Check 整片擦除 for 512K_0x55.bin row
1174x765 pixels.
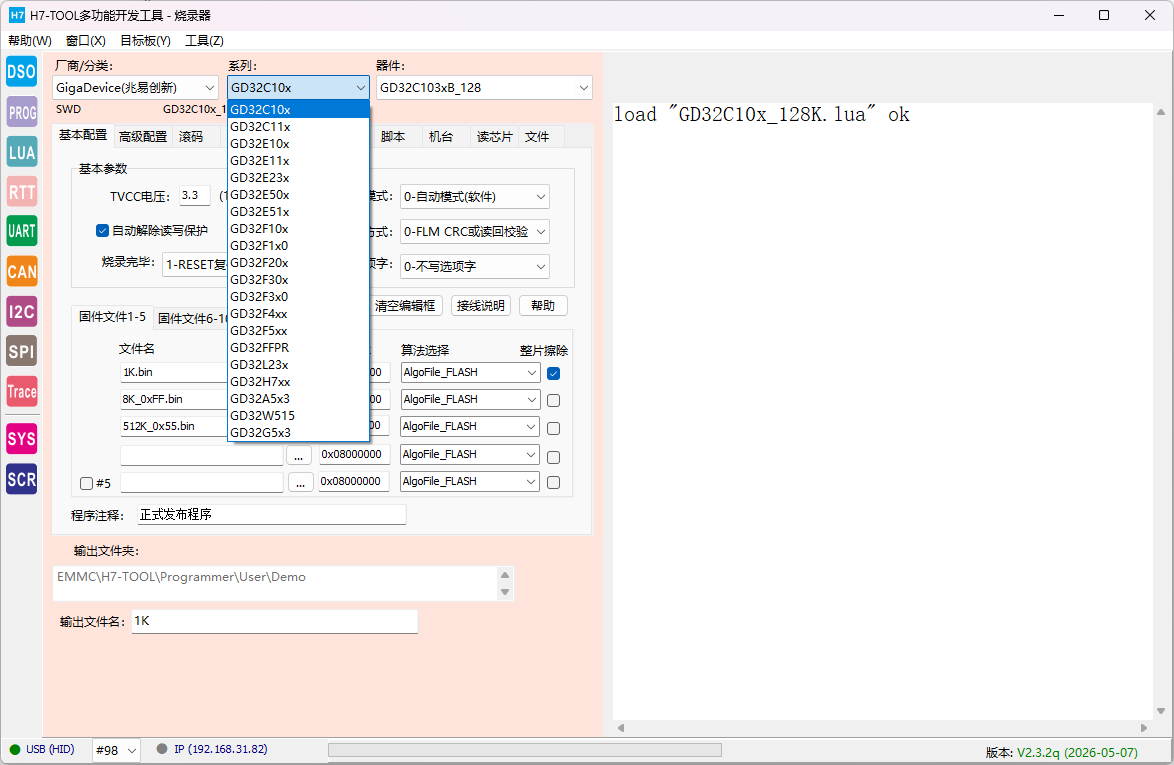coord(553,428)
